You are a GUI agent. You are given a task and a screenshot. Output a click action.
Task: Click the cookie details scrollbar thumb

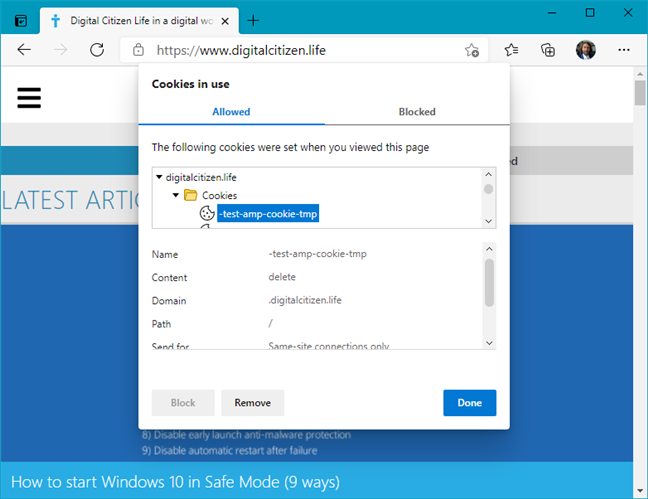[489, 282]
